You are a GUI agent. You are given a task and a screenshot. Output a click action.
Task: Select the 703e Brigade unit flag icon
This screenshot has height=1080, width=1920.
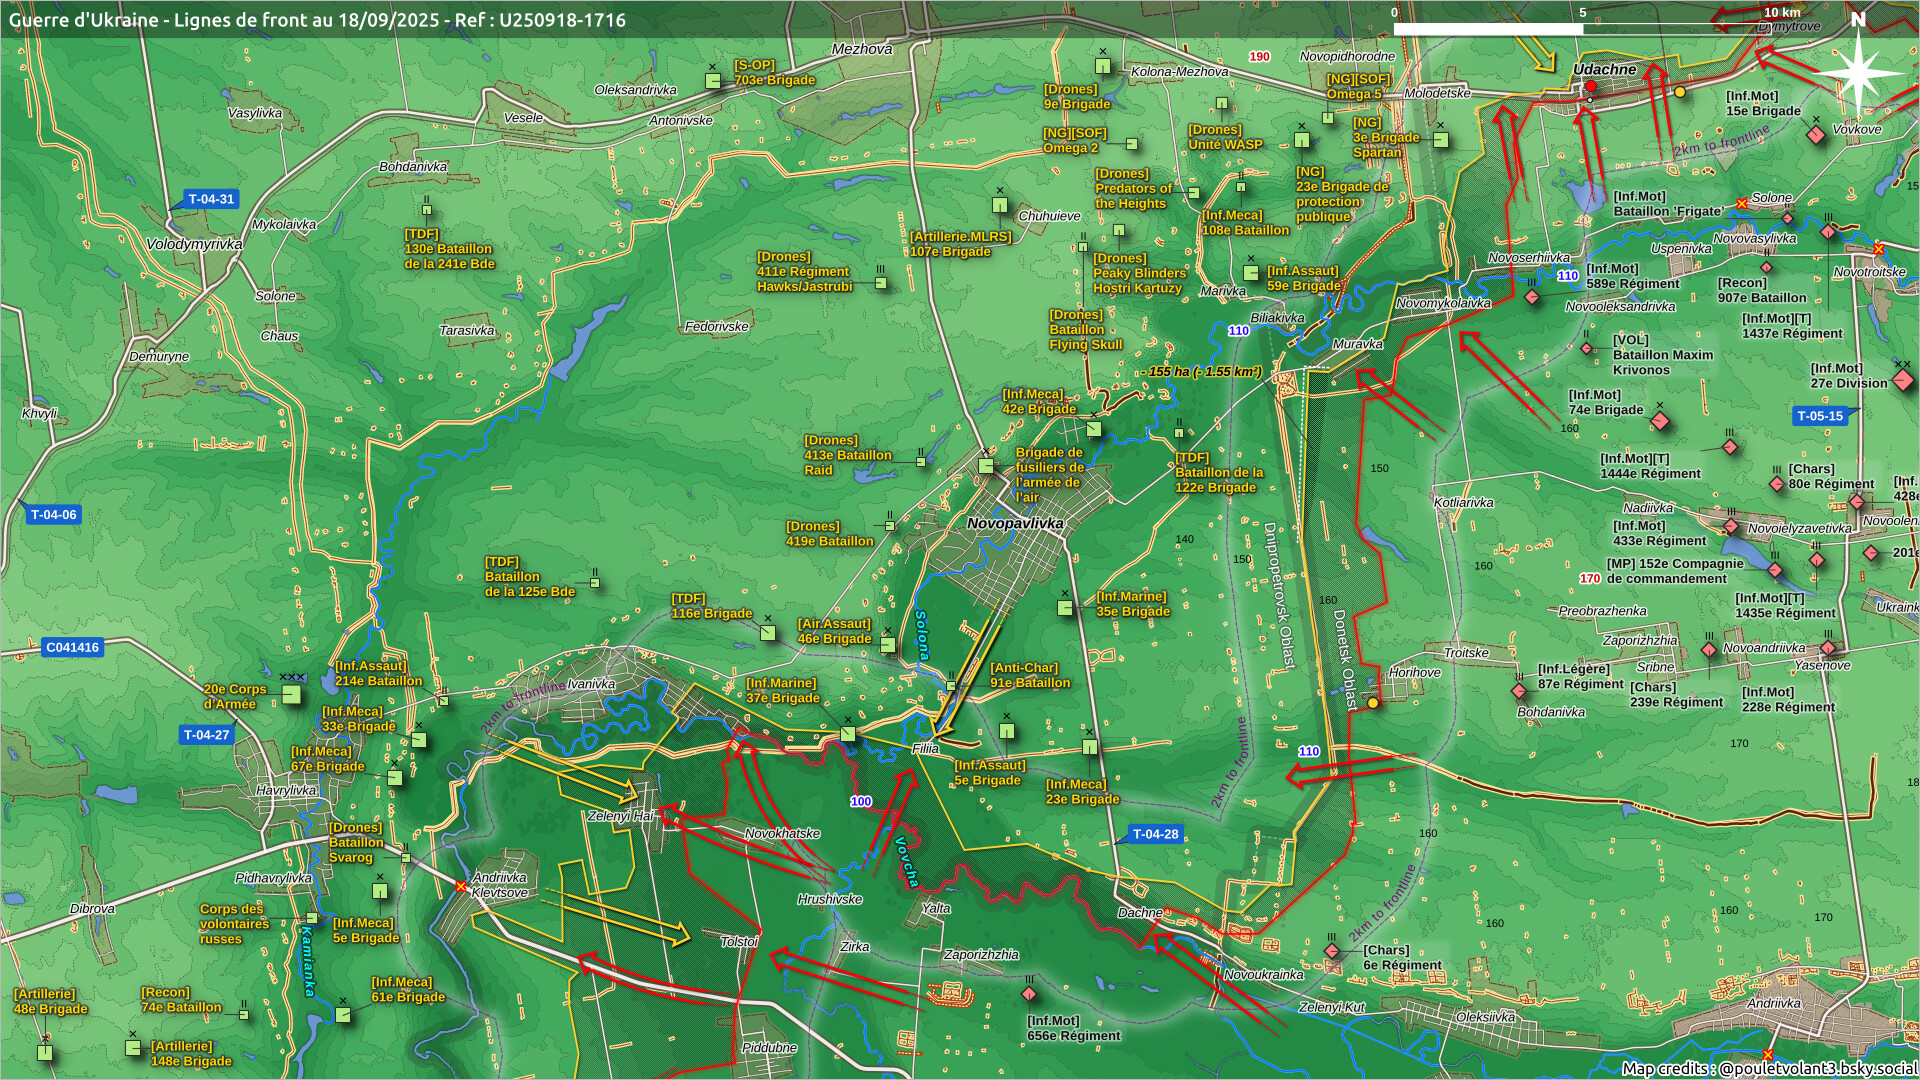point(713,81)
